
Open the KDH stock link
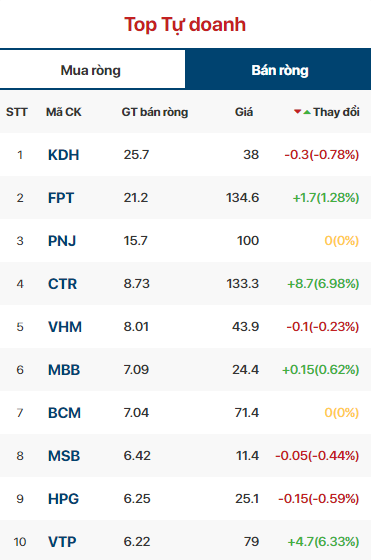(64, 155)
